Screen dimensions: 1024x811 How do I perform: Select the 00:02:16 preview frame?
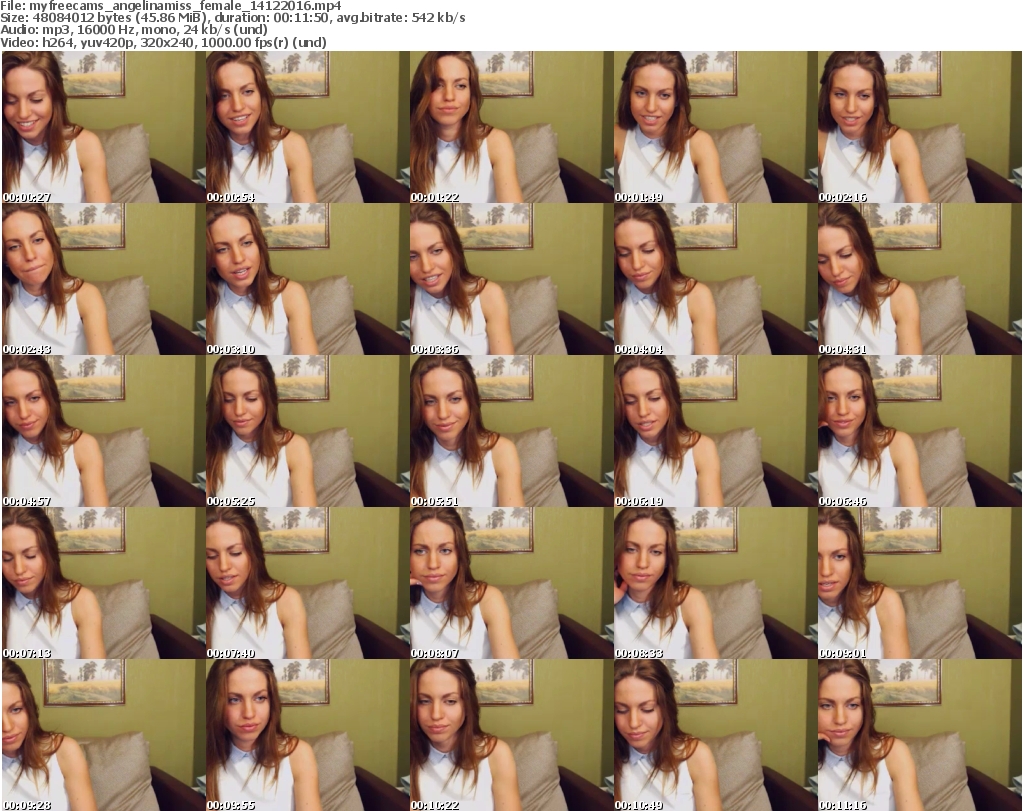pyautogui.click(x=920, y=127)
